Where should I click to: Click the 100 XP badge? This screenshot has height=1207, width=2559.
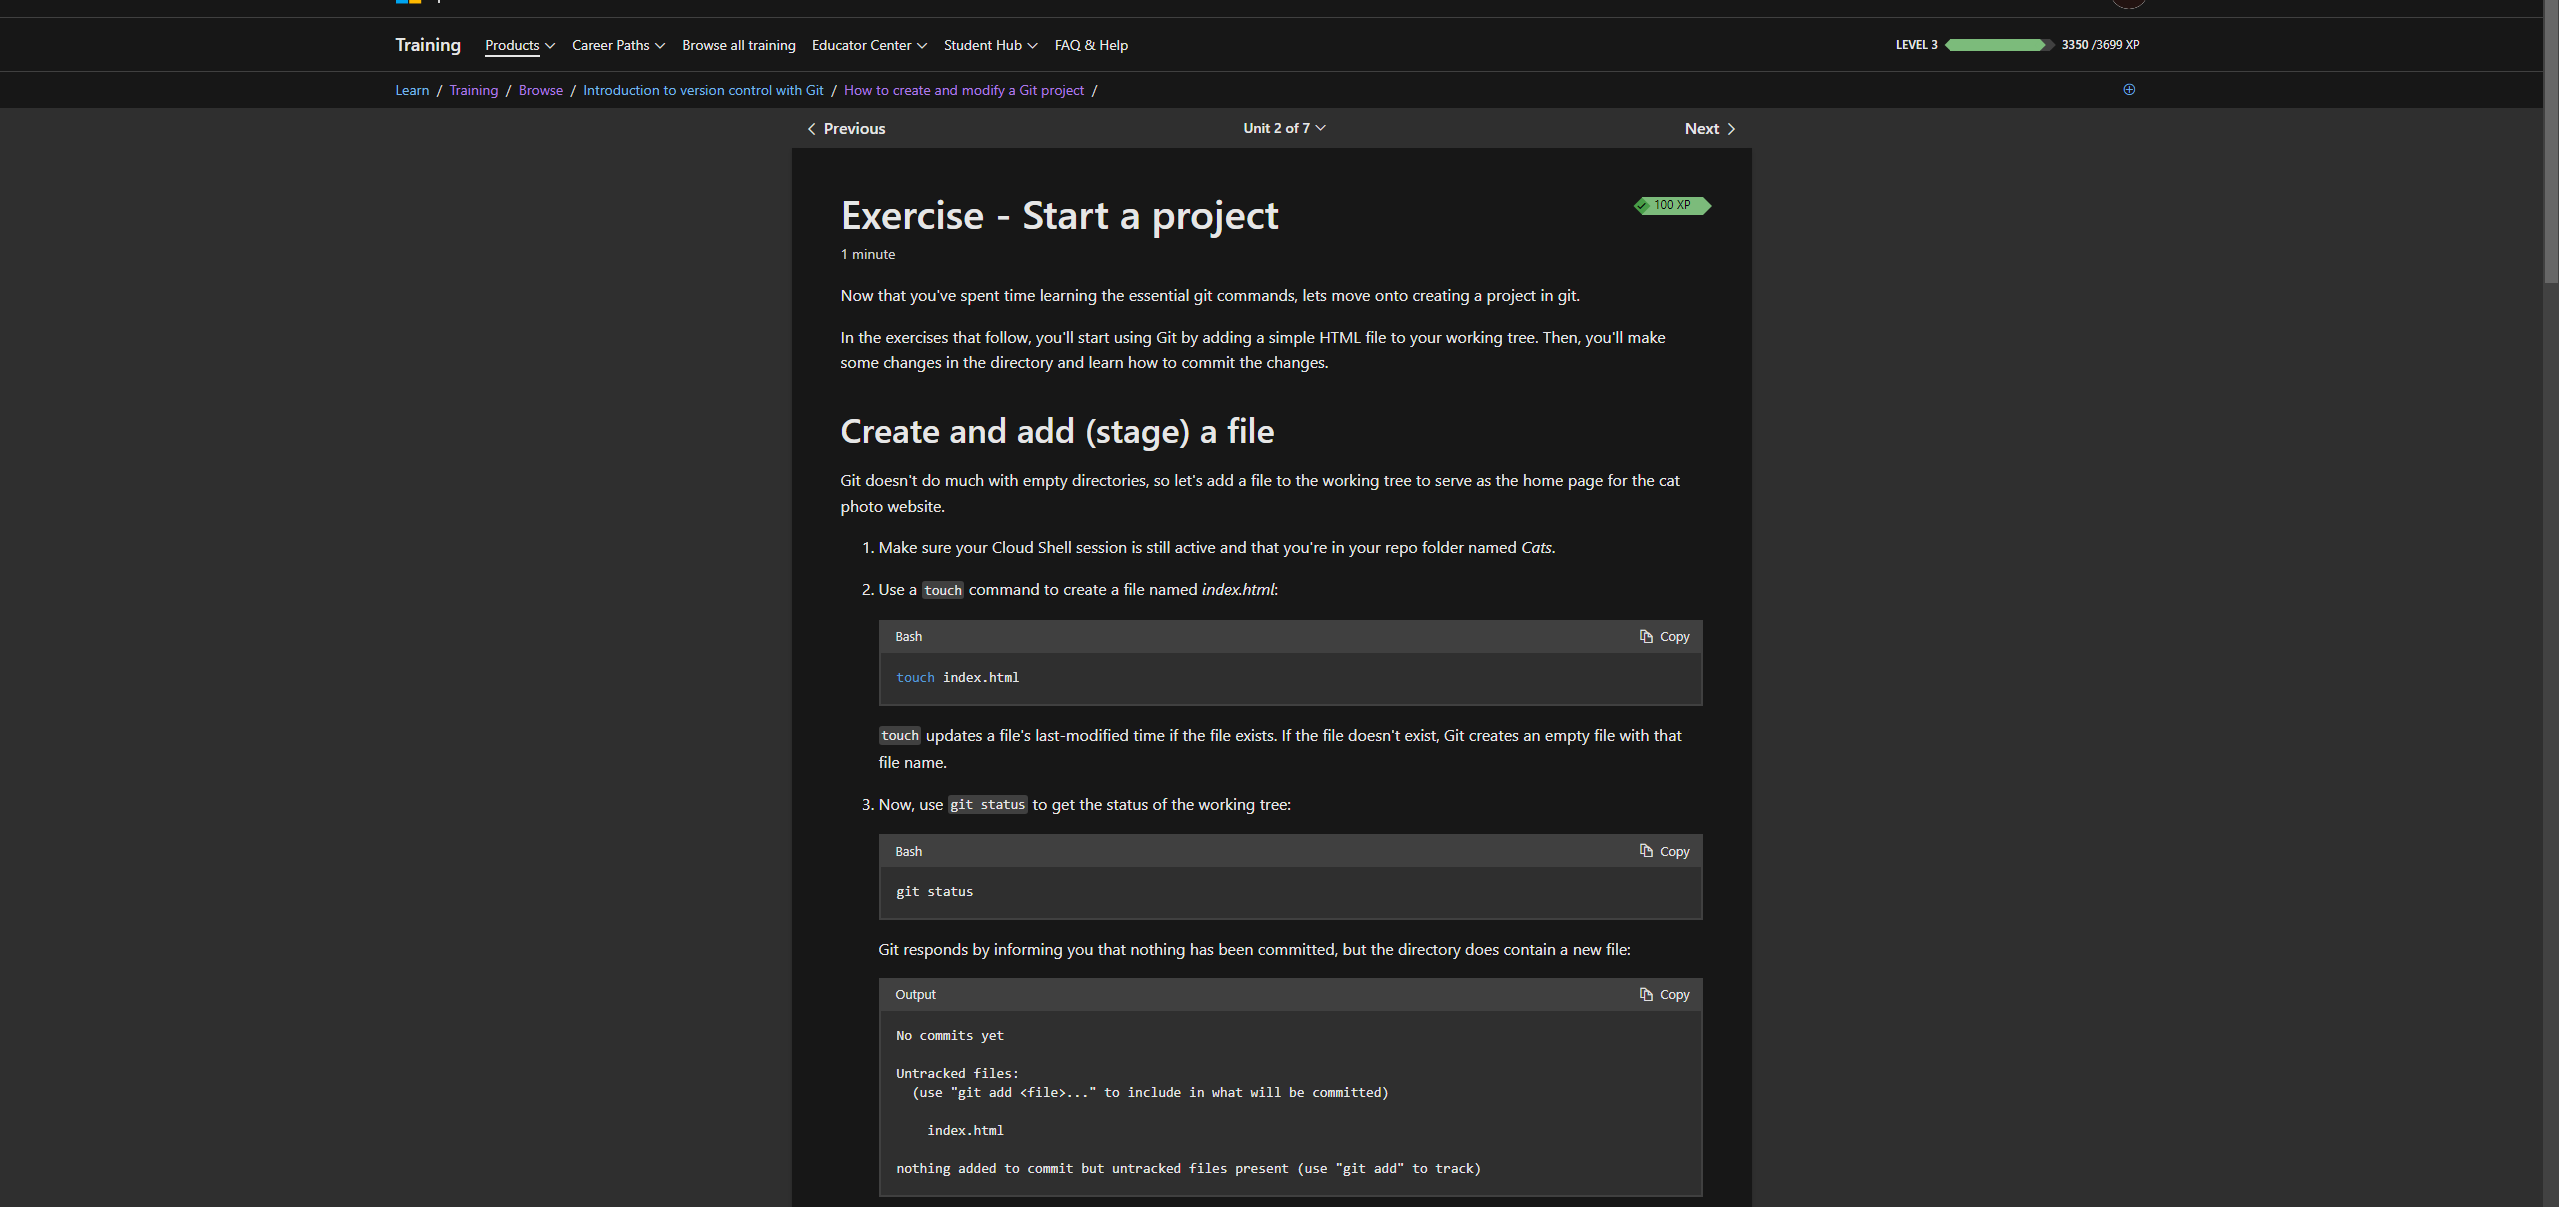[x=1672, y=205]
